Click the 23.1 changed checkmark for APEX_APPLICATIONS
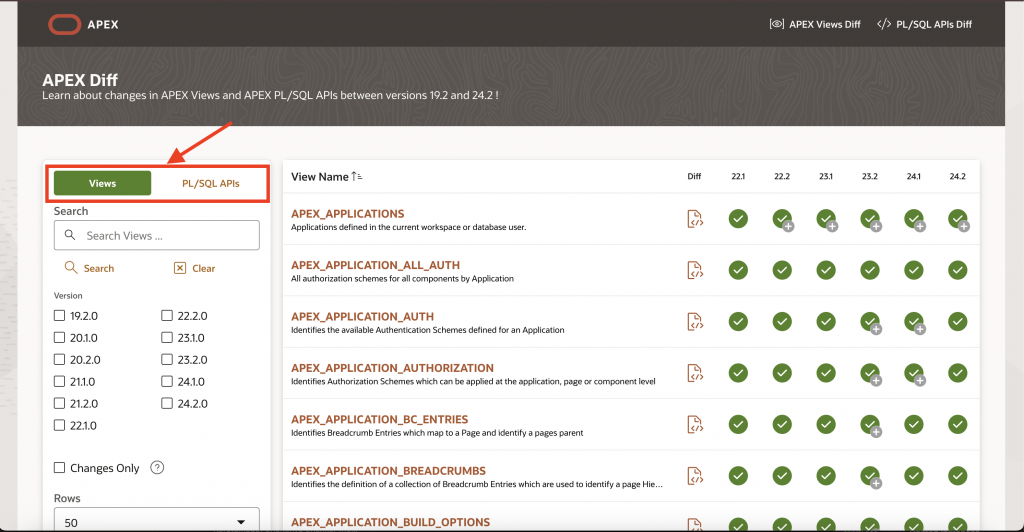This screenshot has height=532, width=1024. coord(826,219)
